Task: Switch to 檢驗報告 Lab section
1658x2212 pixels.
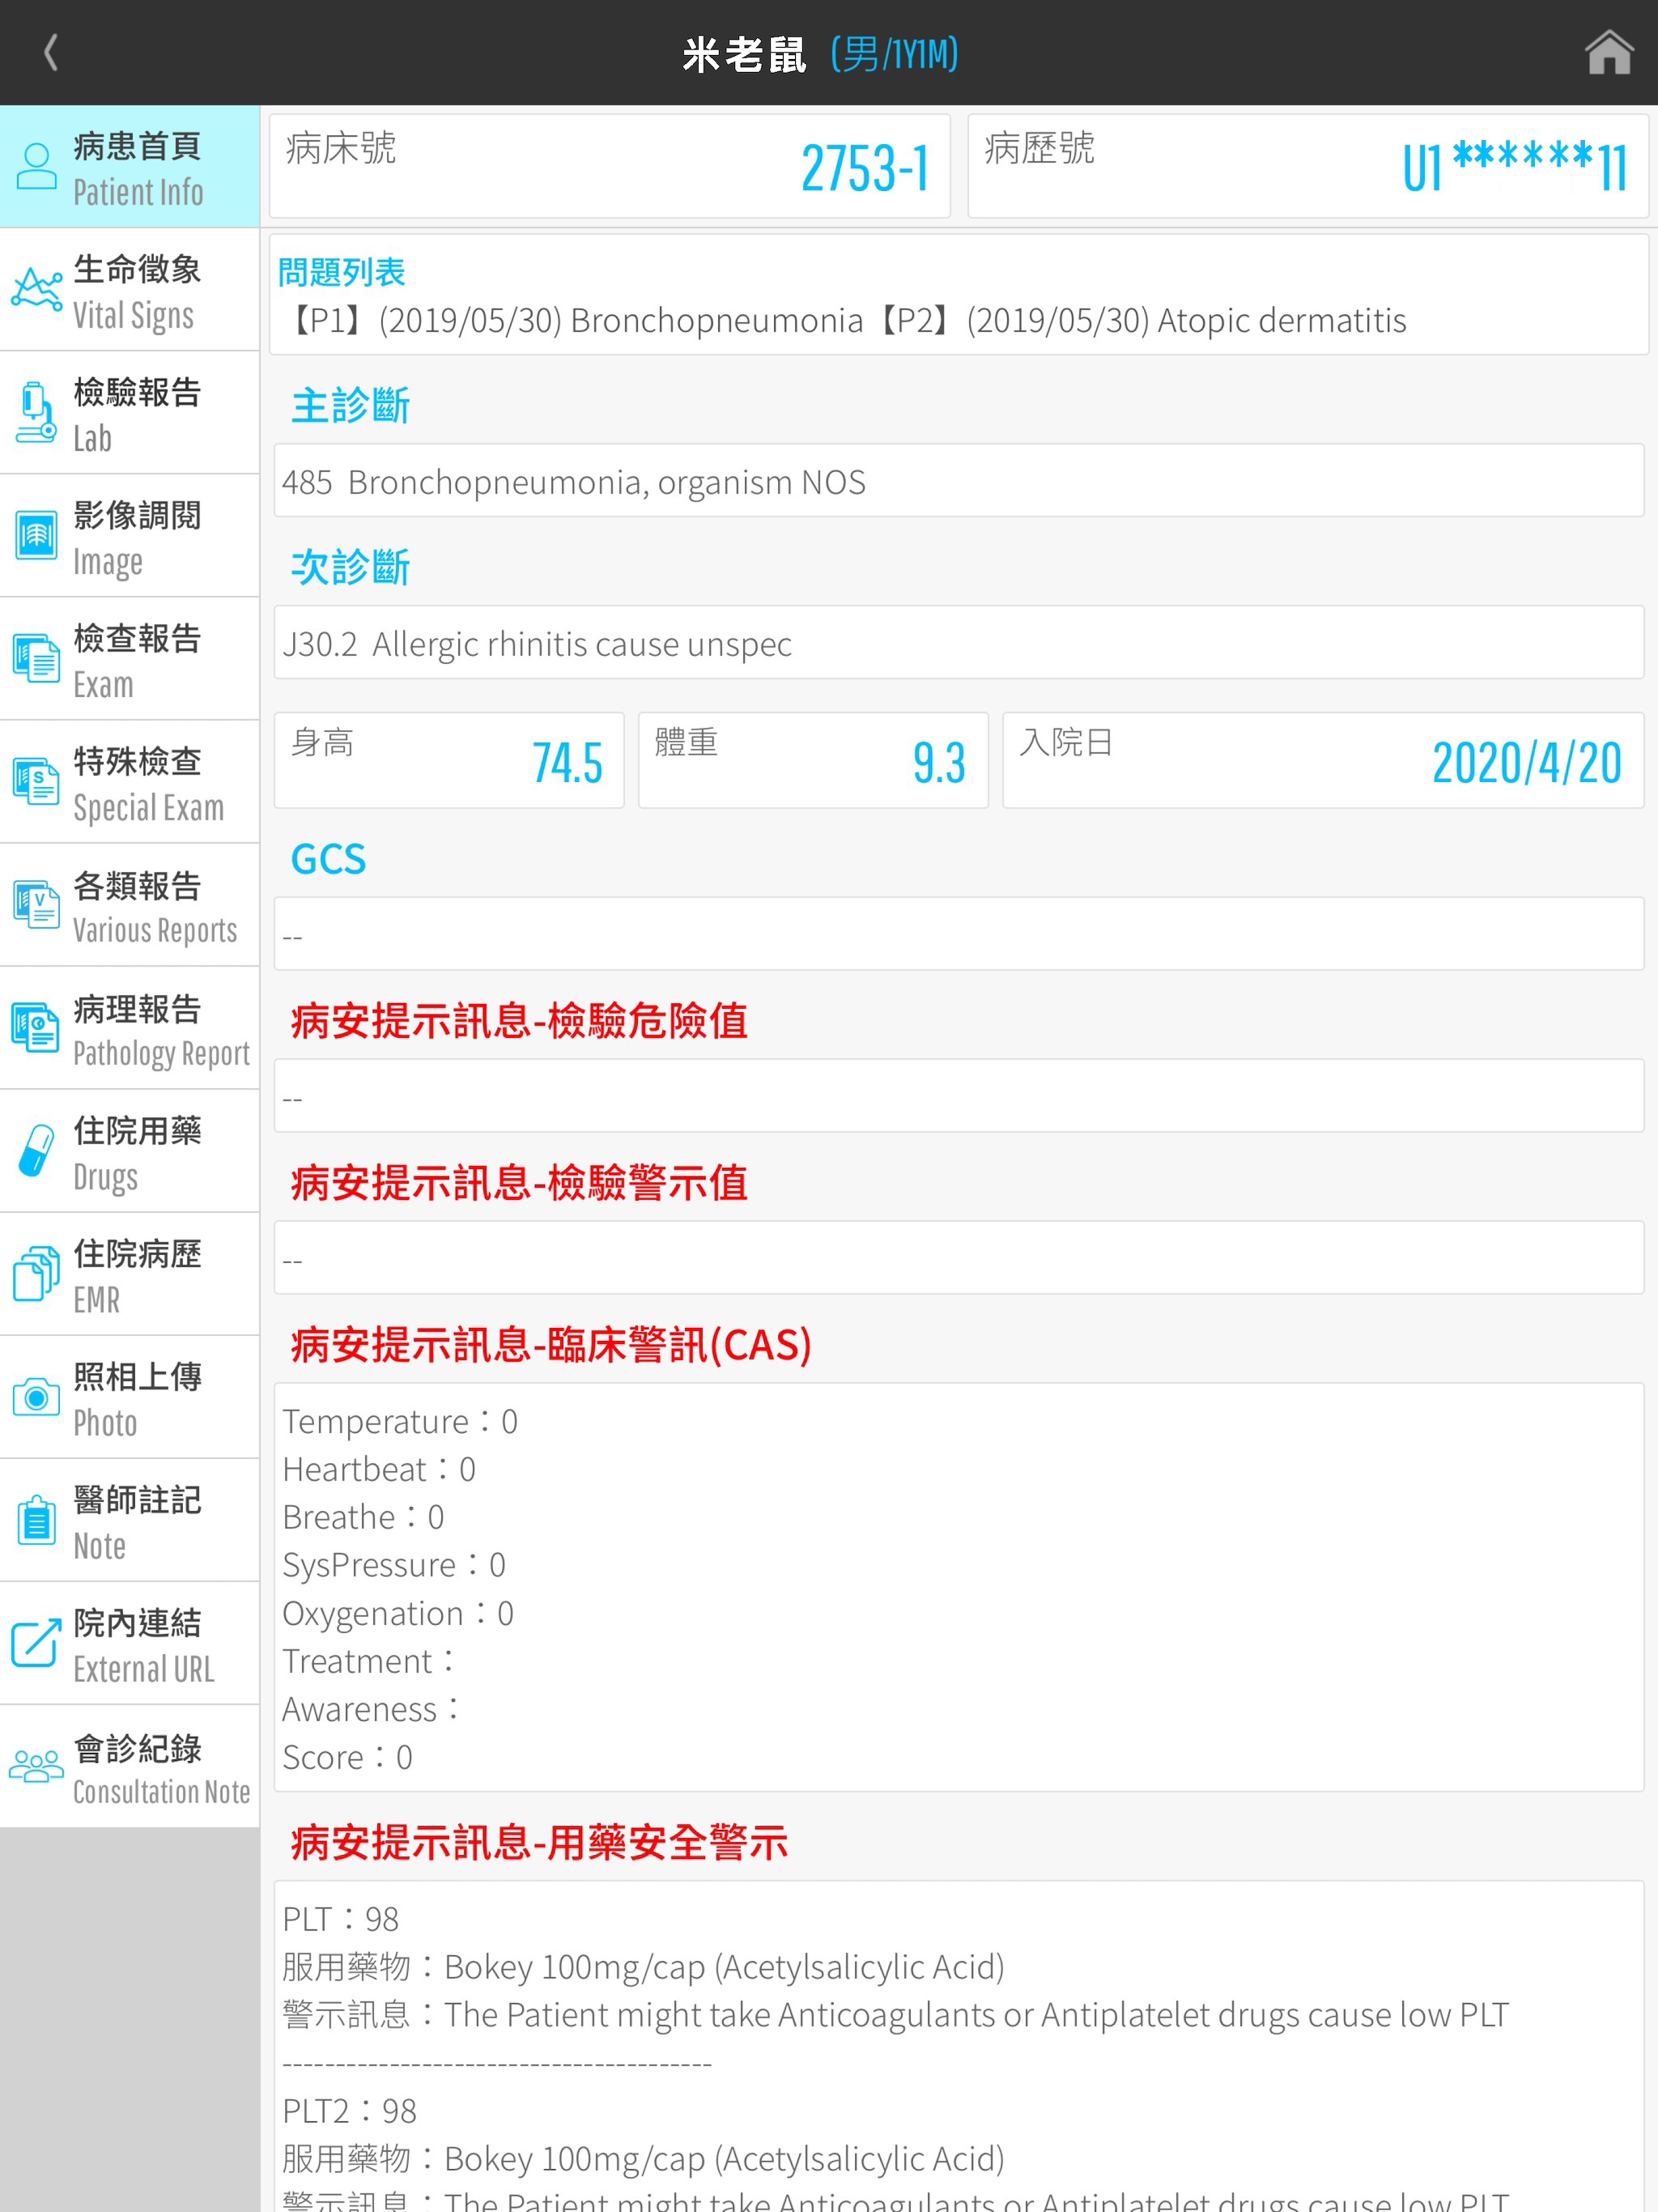Action: (x=130, y=413)
